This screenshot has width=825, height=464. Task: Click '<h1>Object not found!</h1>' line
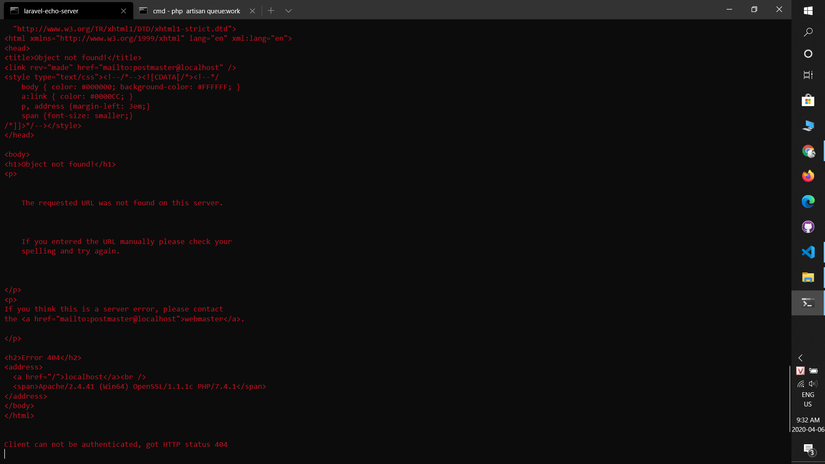tap(60, 164)
